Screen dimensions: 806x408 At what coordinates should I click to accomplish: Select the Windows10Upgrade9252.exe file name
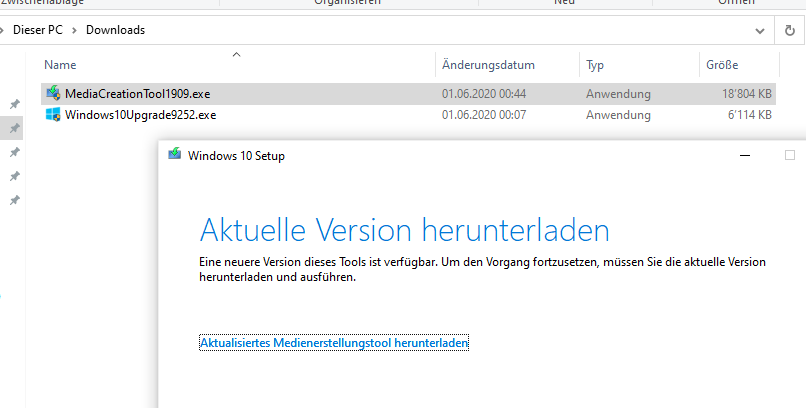tap(140, 115)
